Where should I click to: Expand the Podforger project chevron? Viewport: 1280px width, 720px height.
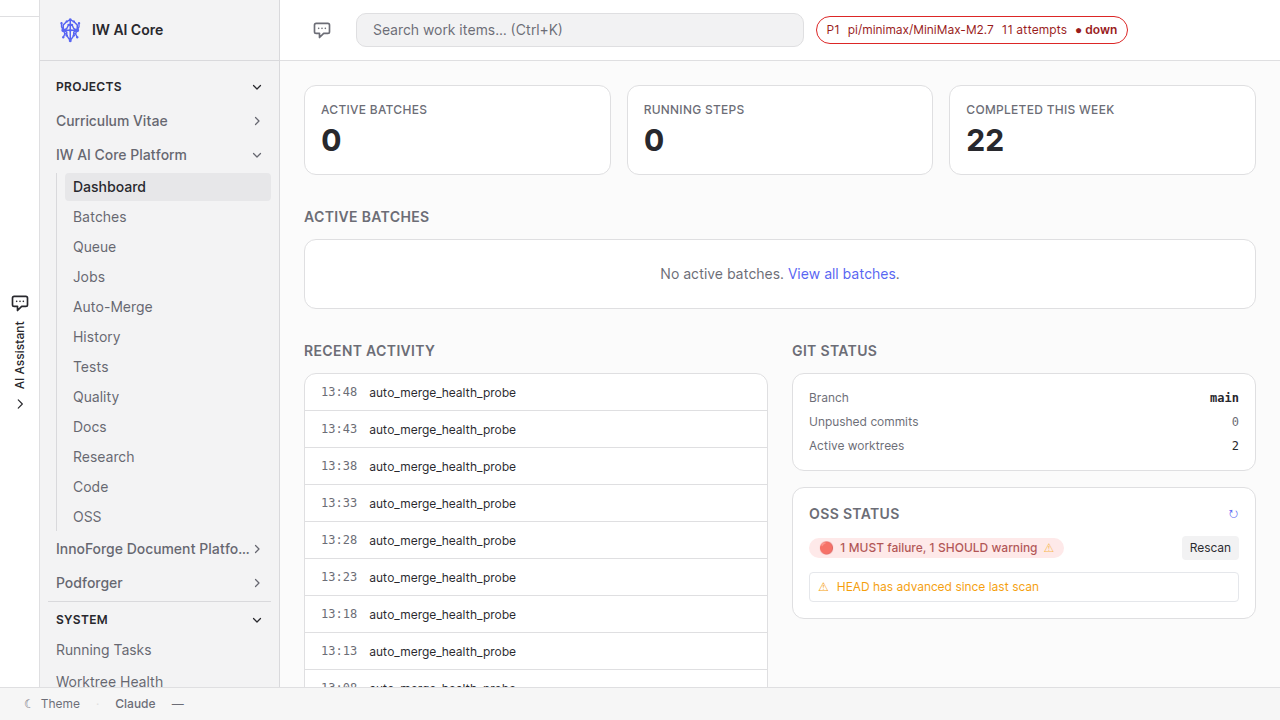[257, 583]
